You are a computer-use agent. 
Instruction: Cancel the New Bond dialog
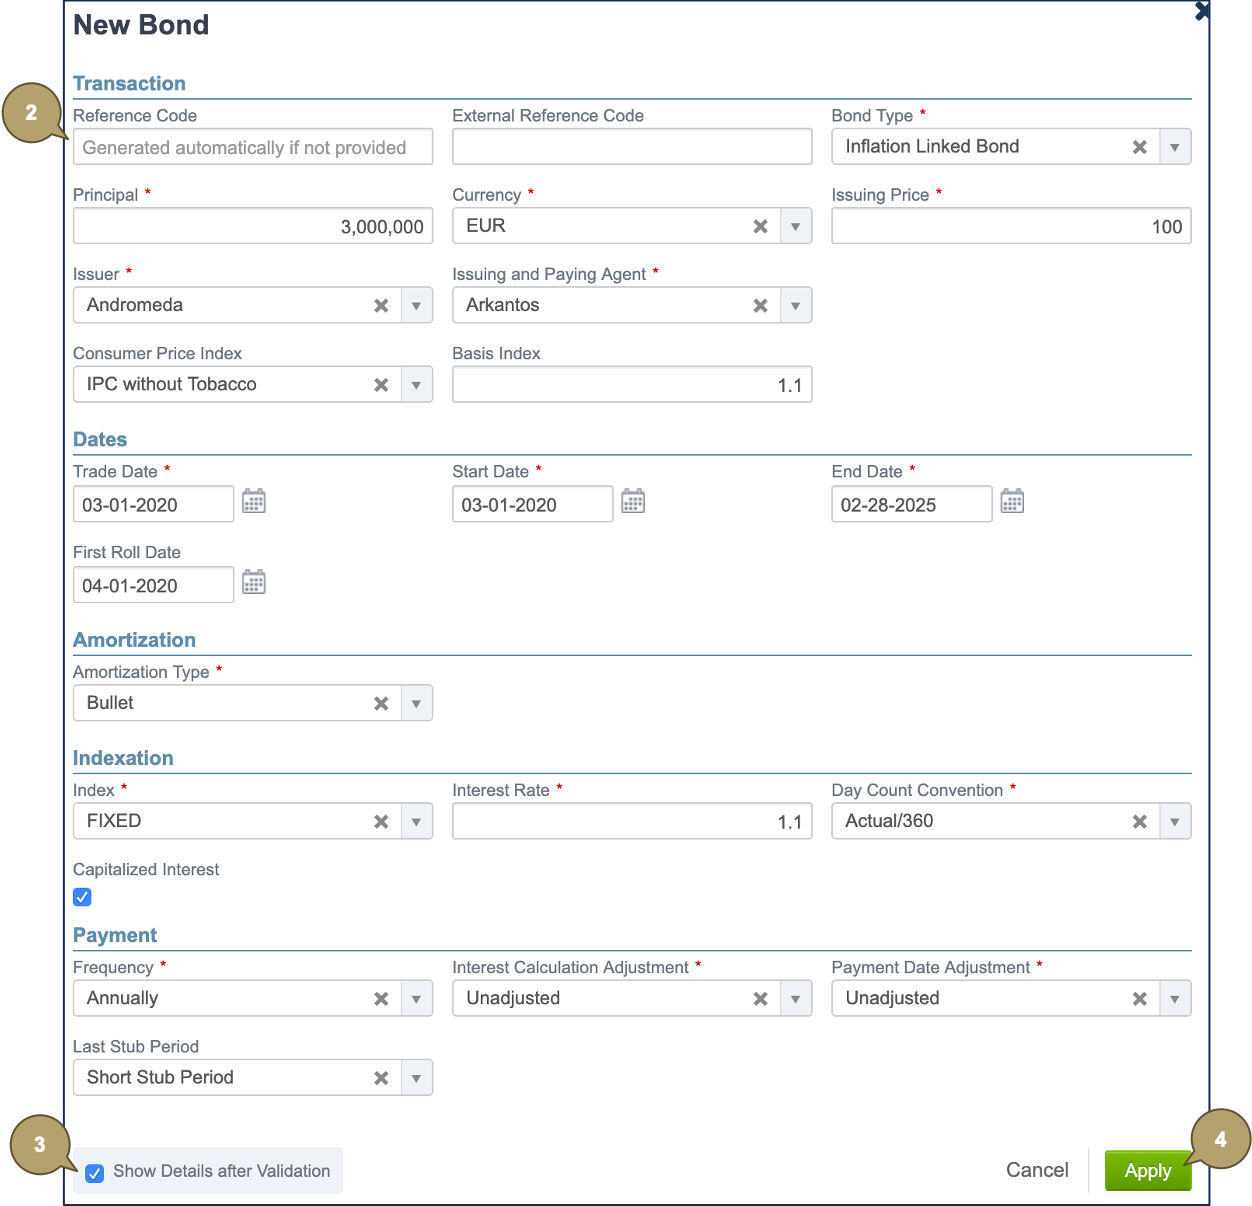tap(1037, 1171)
